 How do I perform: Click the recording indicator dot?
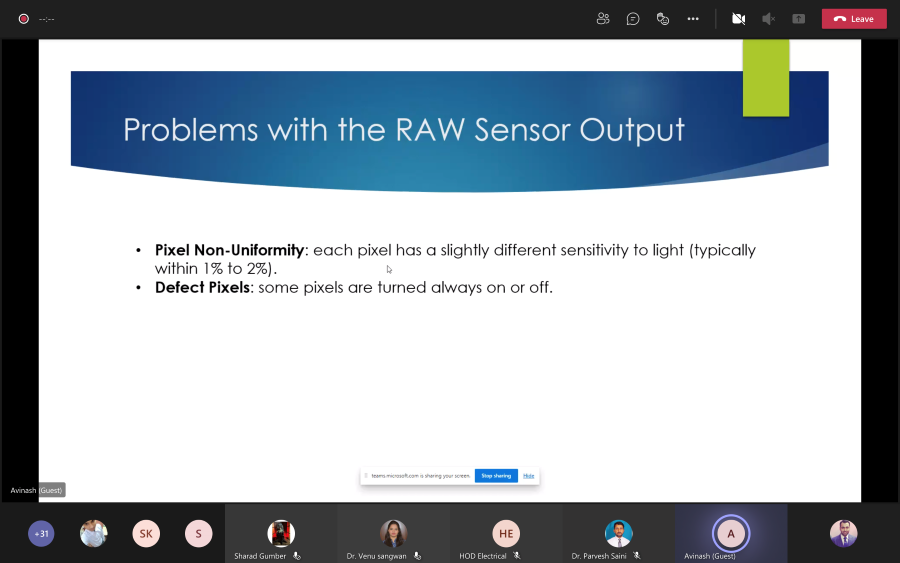point(24,19)
